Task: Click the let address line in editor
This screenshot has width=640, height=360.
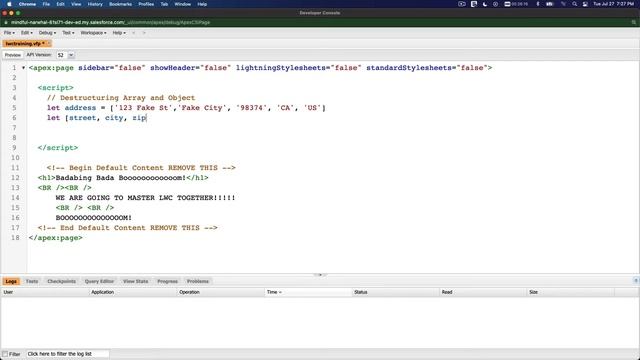Action: pyautogui.click(x=186, y=108)
